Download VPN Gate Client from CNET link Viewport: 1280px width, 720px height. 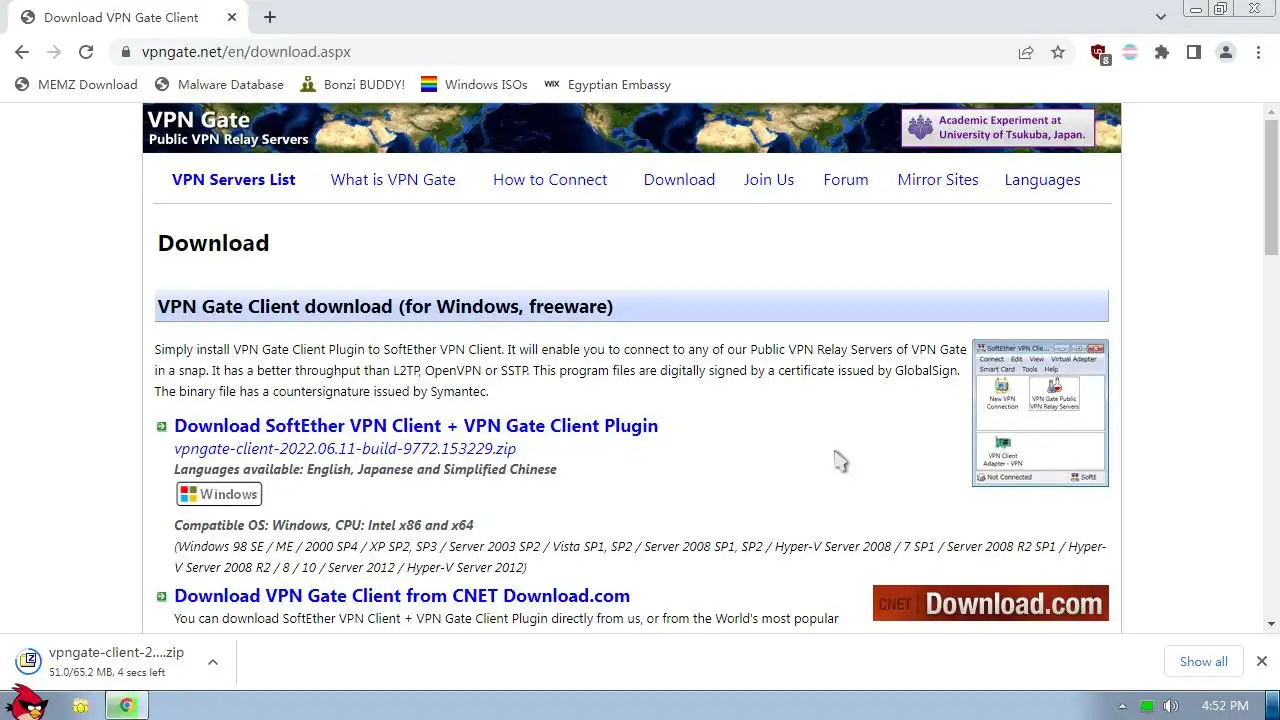402,596
